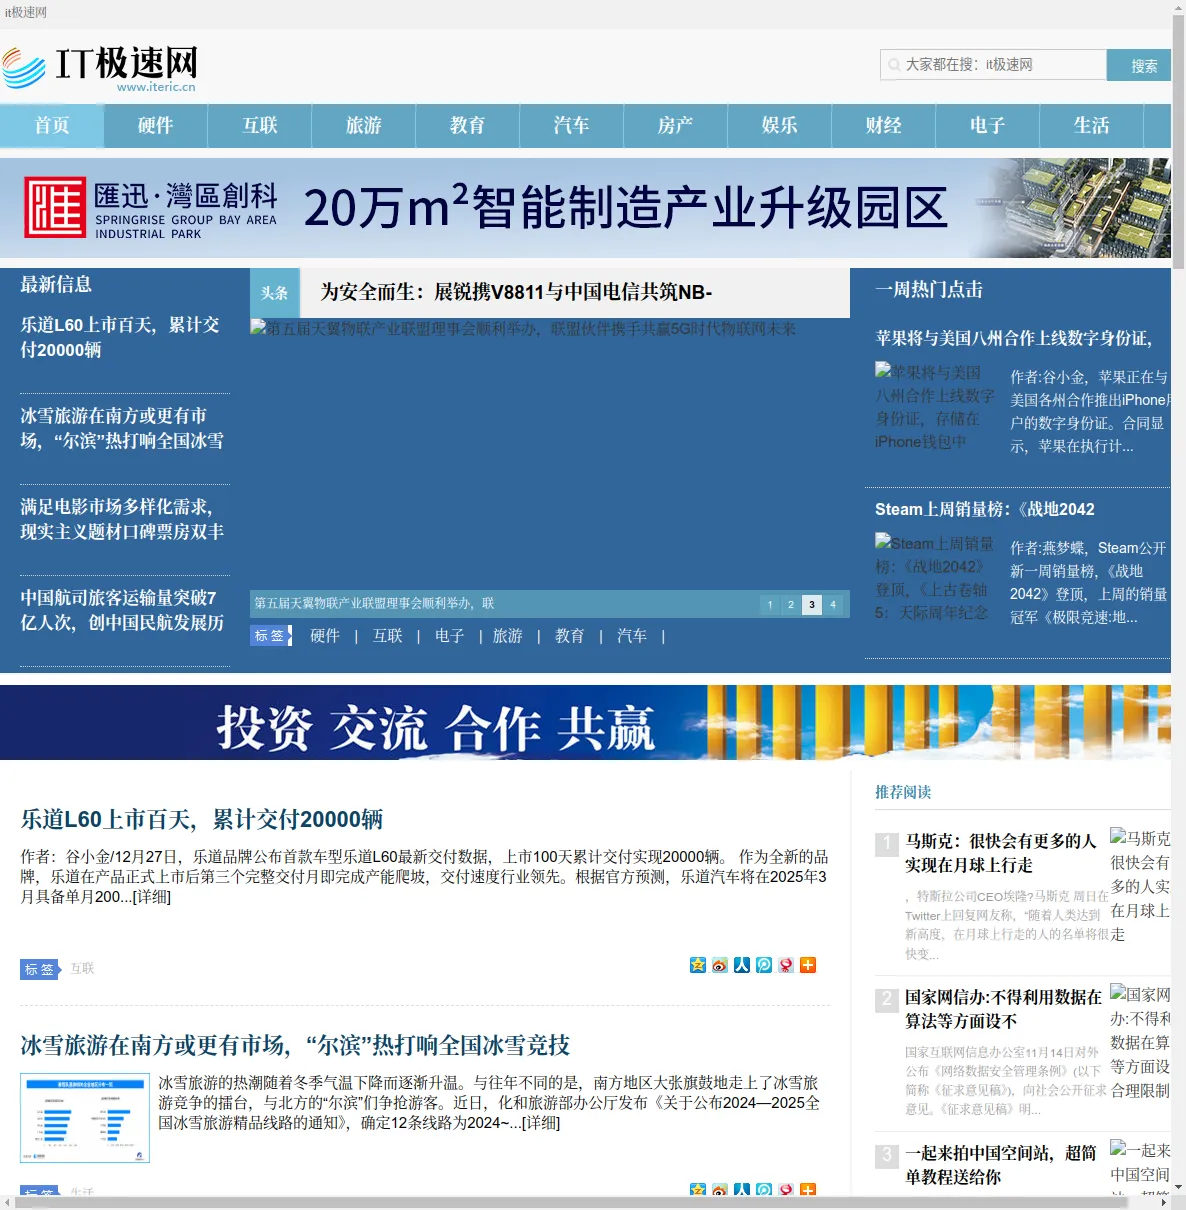This screenshot has width=1186, height=1210.
Task: Click the vertical page scrollbar thumb
Action: (x=1177, y=140)
